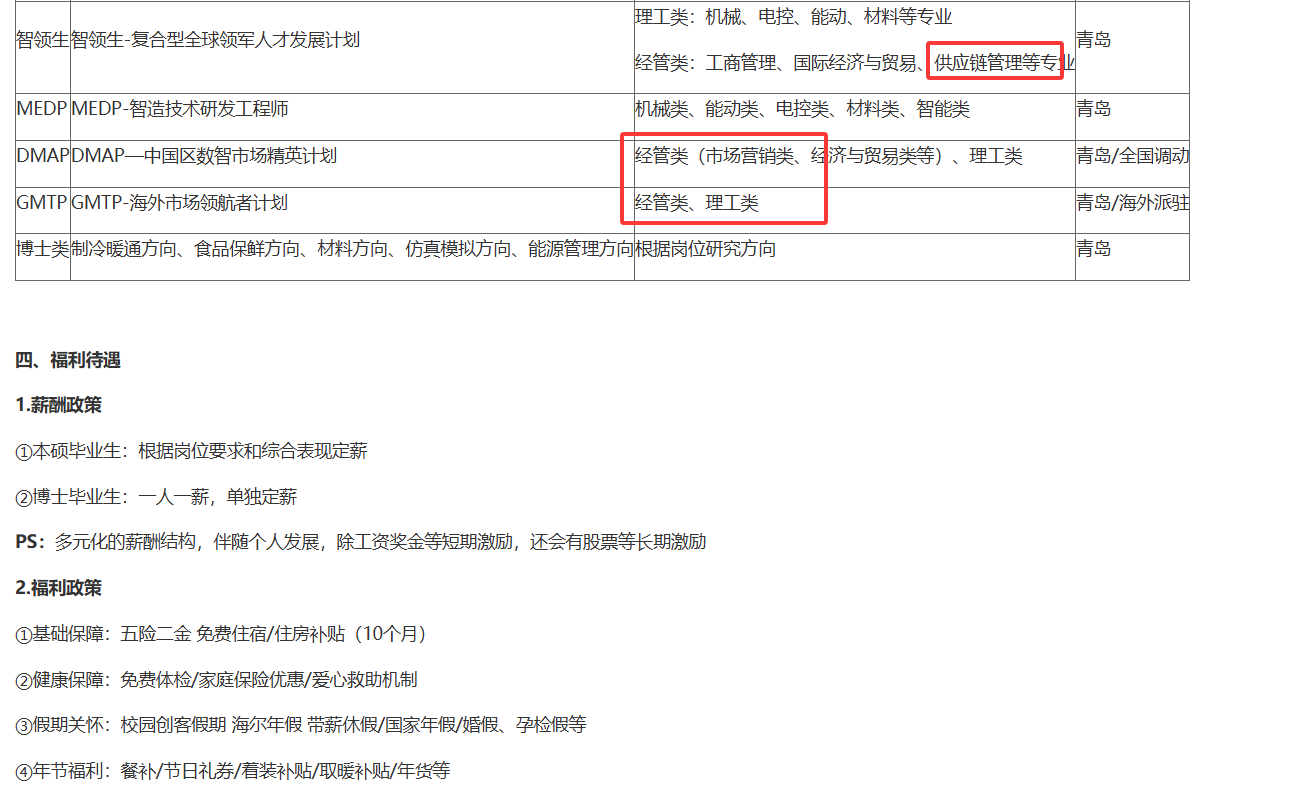The image size is (1308, 788).
Task: Click the MEDP-智造技术研发工程师 position name
Action: tap(180, 109)
